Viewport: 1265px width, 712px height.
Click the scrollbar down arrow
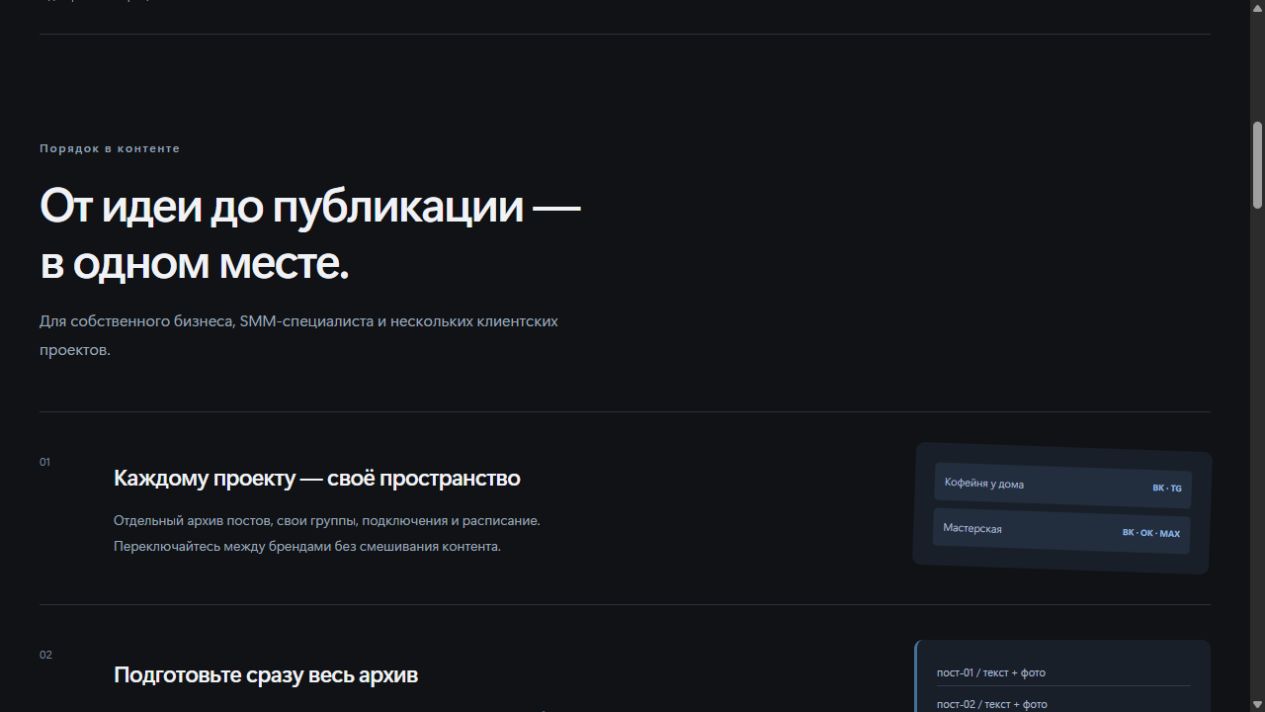click(1257, 704)
